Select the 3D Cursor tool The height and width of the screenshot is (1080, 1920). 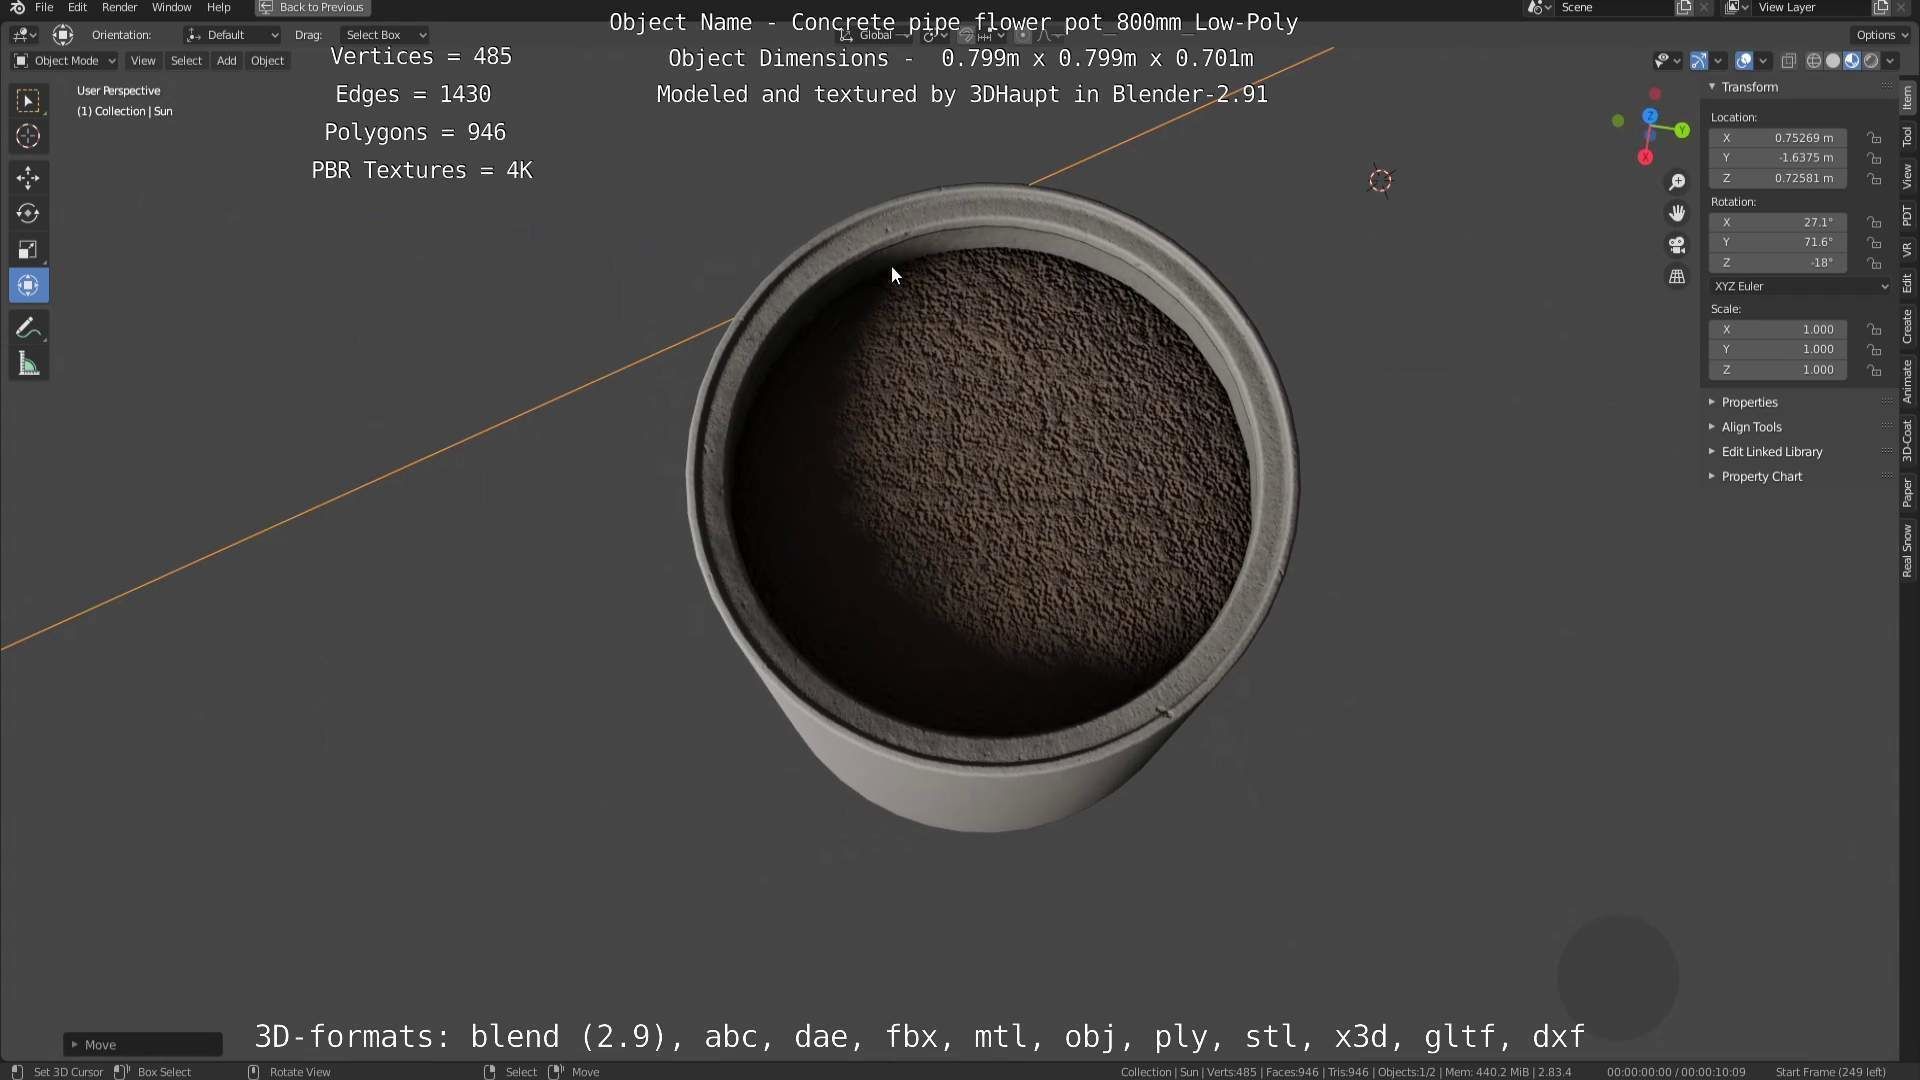pyautogui.click(x=28, y=136)
